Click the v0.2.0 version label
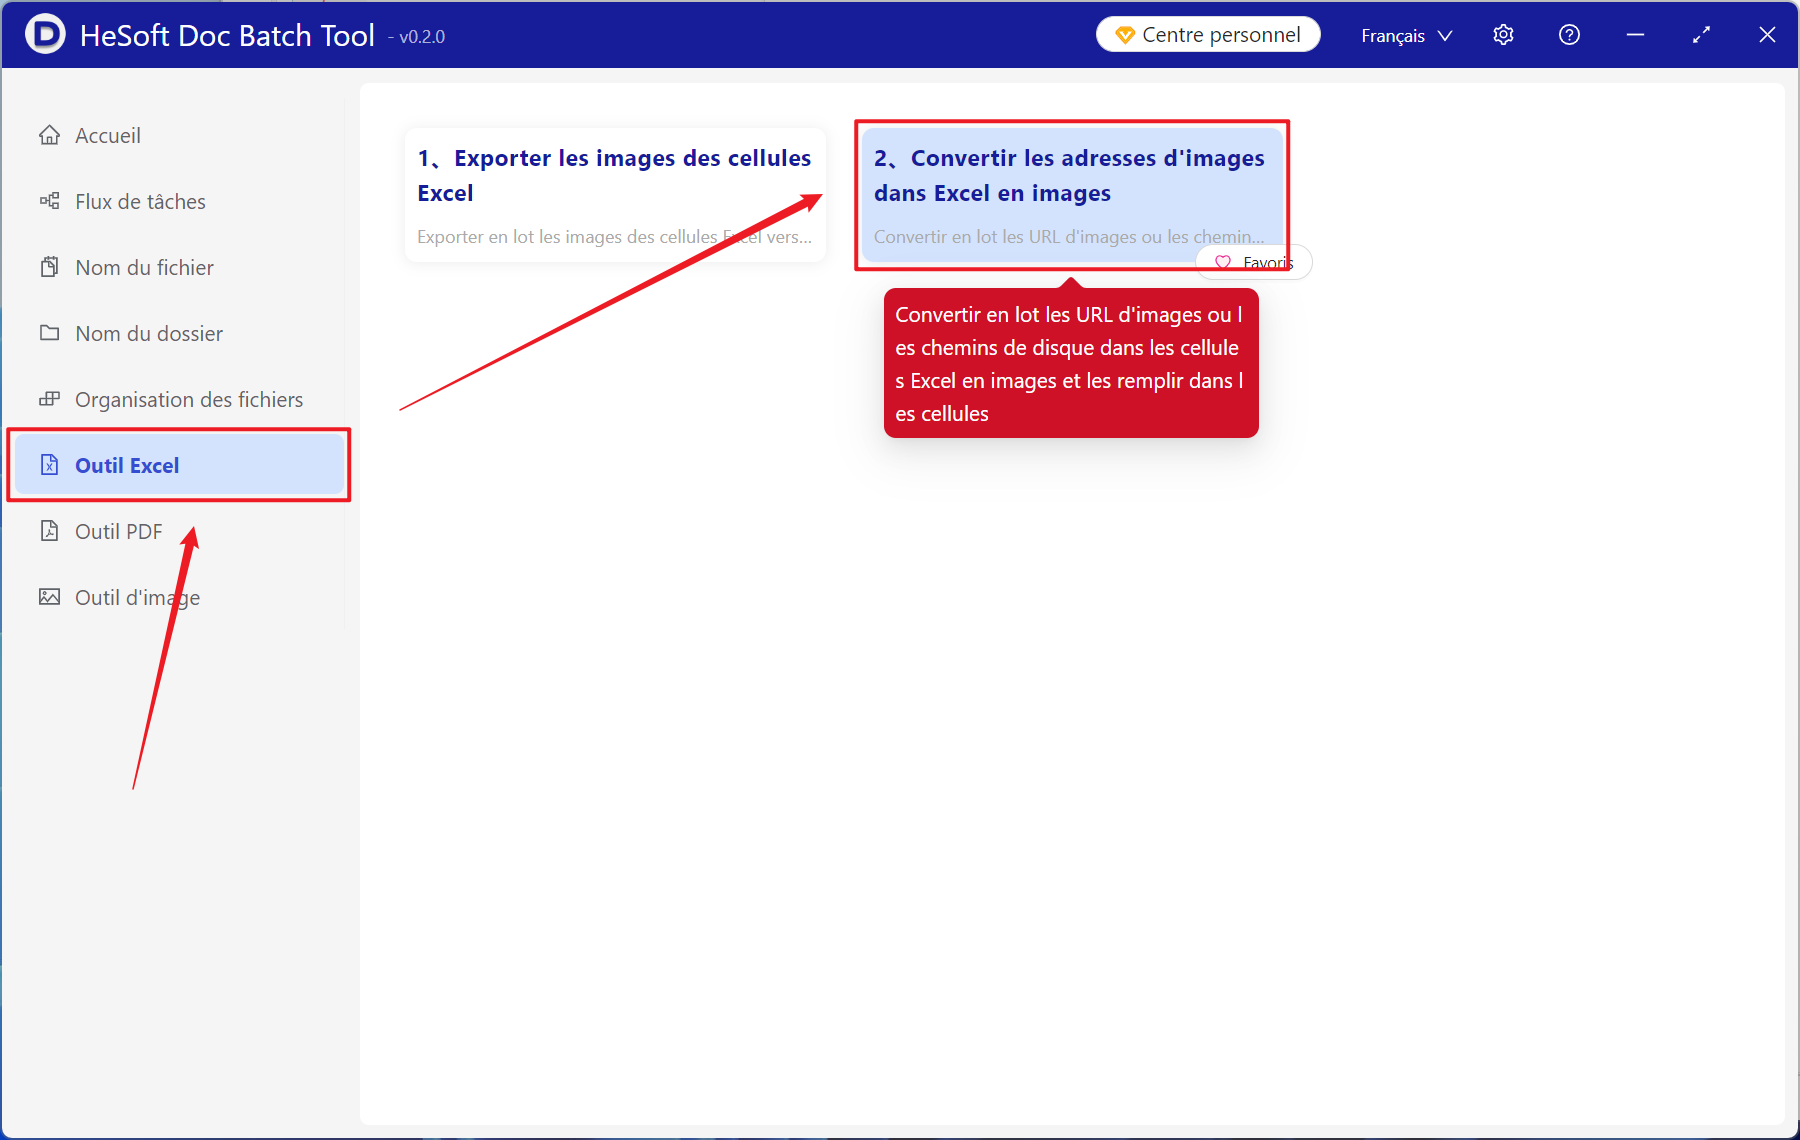Image resolution: width=1800 pixels, height=1140 pixels. [417, 37]
